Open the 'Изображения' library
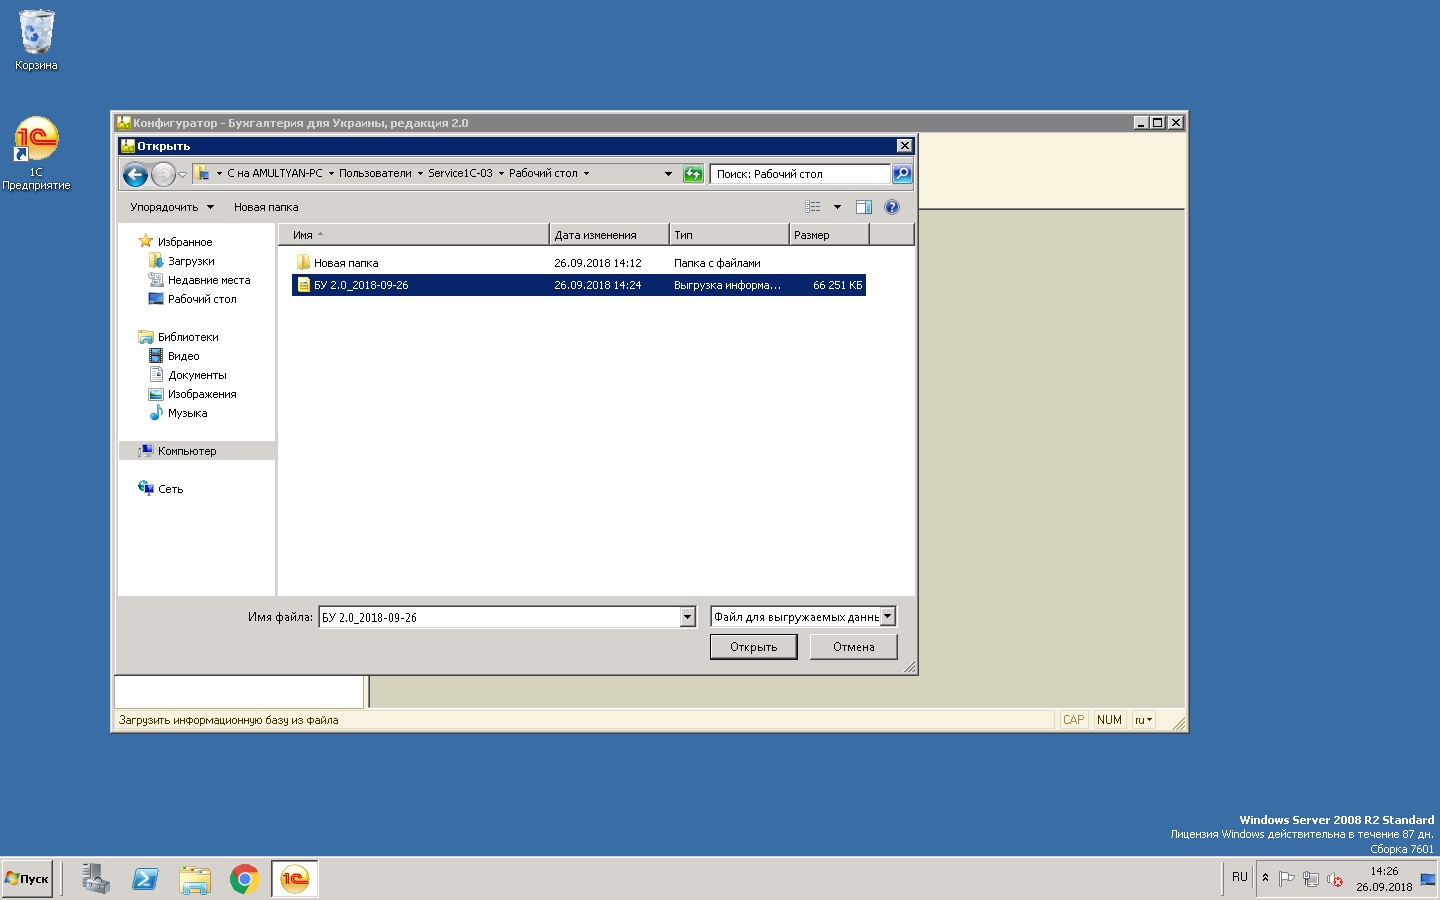 tap(201, 394)
